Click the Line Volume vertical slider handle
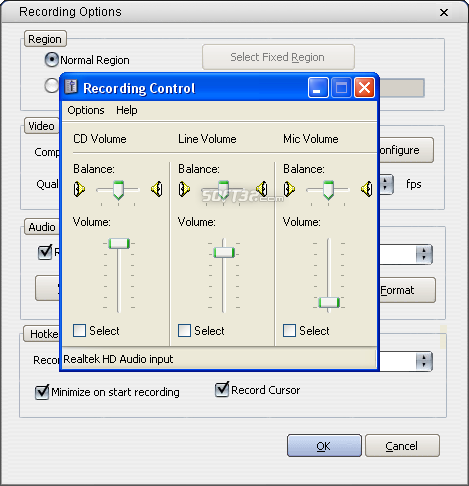469x486 pixels. (224, 253)
